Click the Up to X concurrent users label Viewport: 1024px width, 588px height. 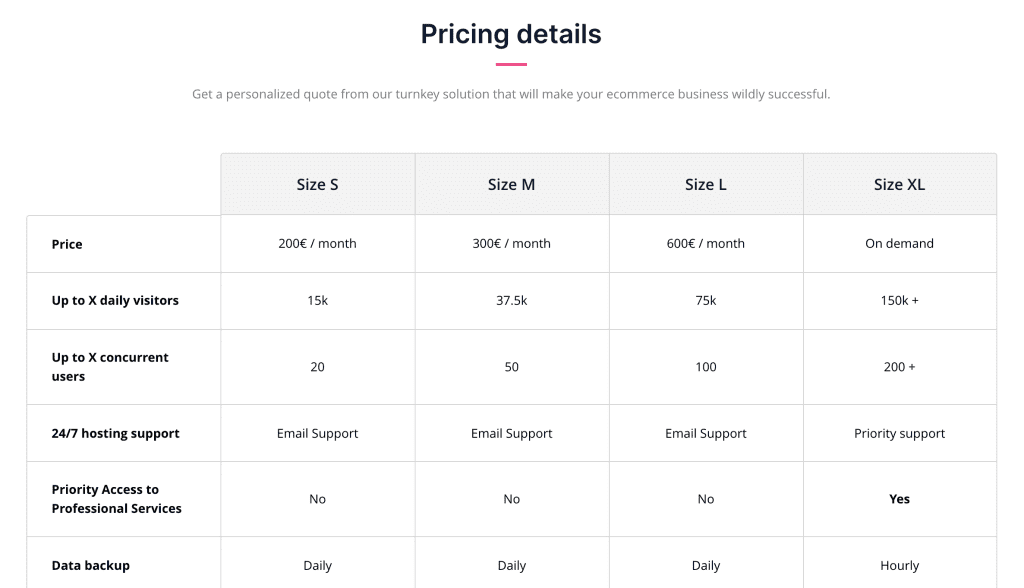click(110, 367)
